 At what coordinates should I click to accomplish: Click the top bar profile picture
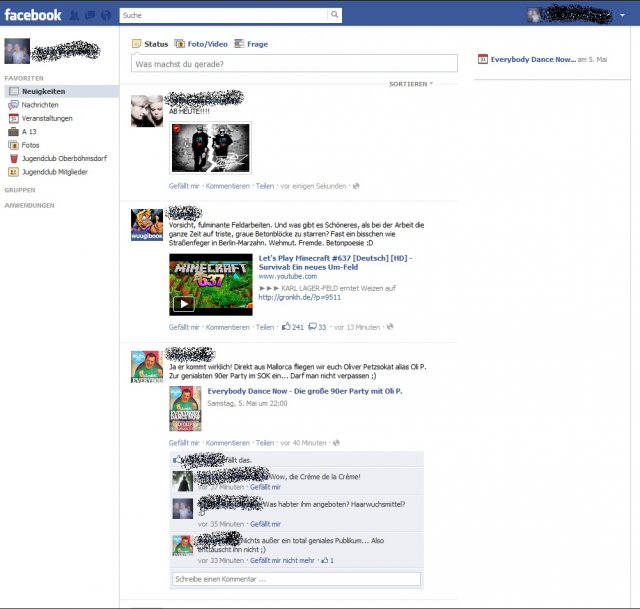[x=533, y=16]
